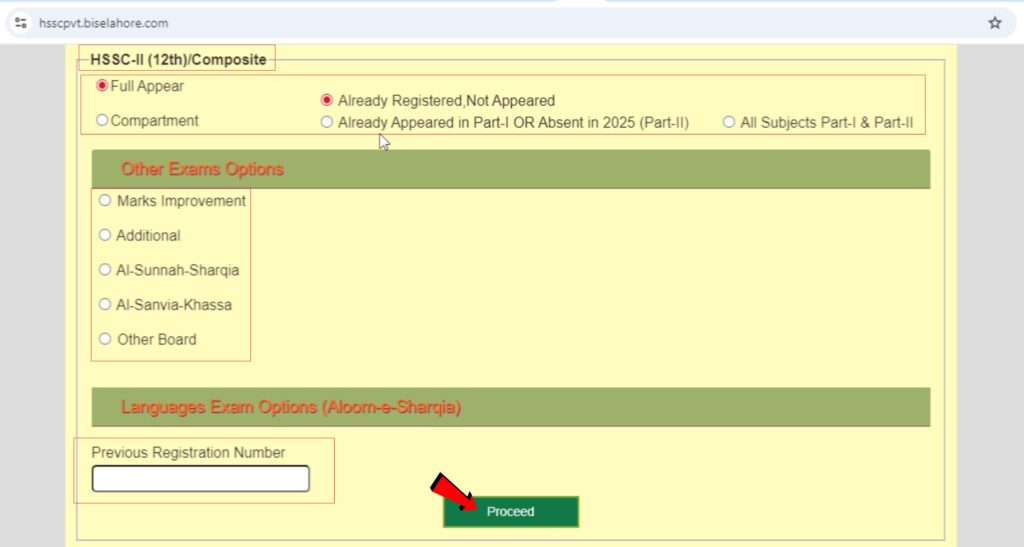Select All Subjects Part-I & Part-II
The image size is (1024, 547).
point(729,122)
